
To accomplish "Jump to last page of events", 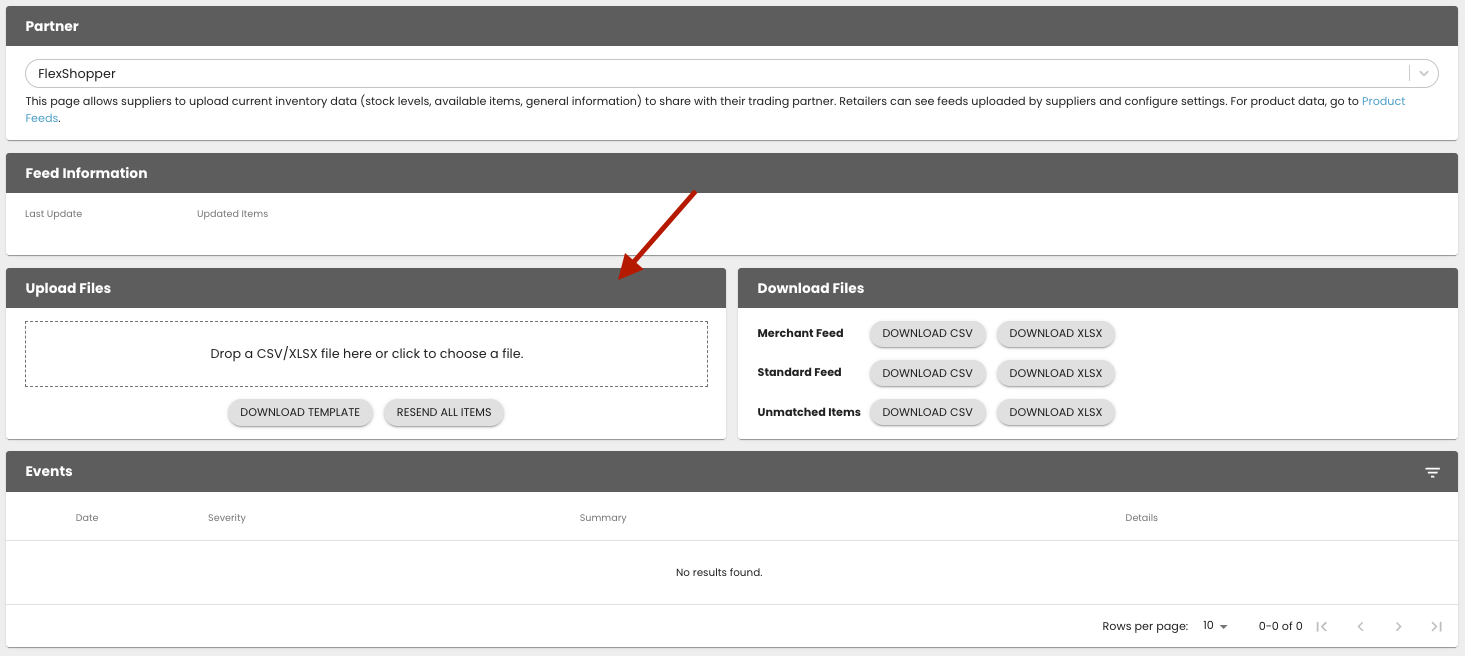I will (1436, 626).
